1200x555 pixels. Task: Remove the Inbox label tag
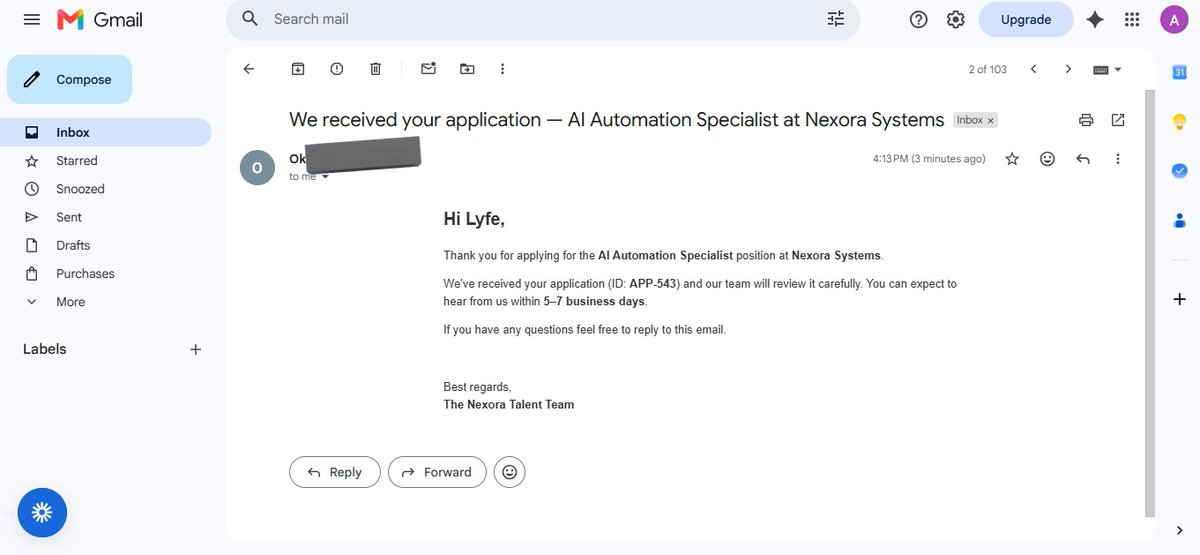pyautogui.click(x=991, y=120)
